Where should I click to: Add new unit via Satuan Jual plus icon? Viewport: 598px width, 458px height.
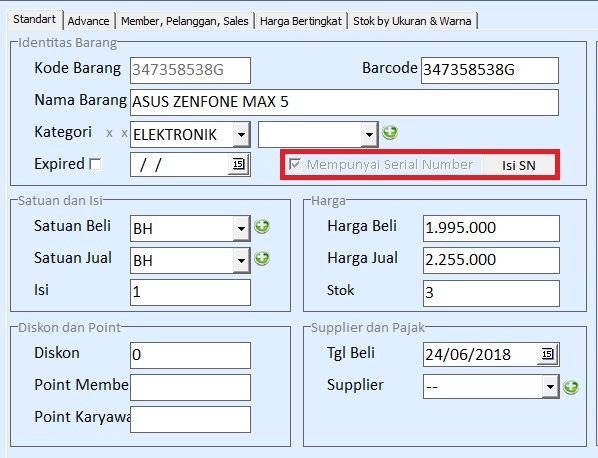pyautogui.click(x=262, y=259)
